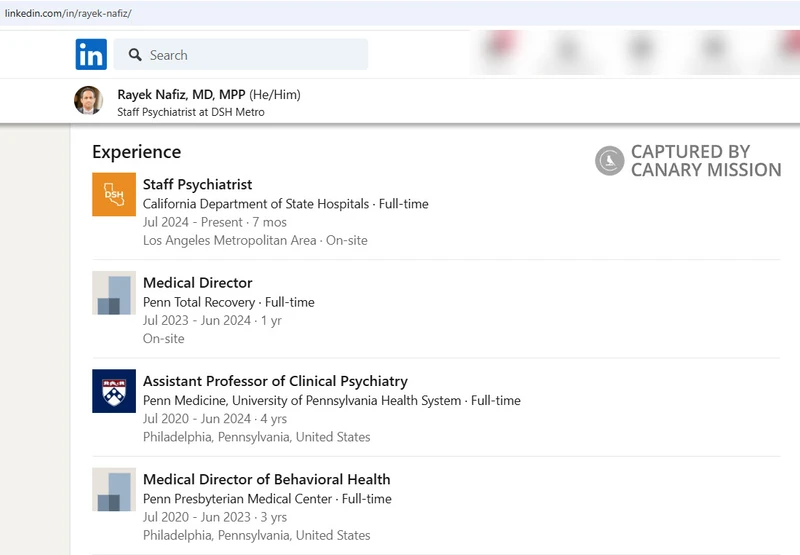The height and width of the screenshot is (555, 800).
Task: Click California Department of State Hospitals text
Action: (256, 204)
